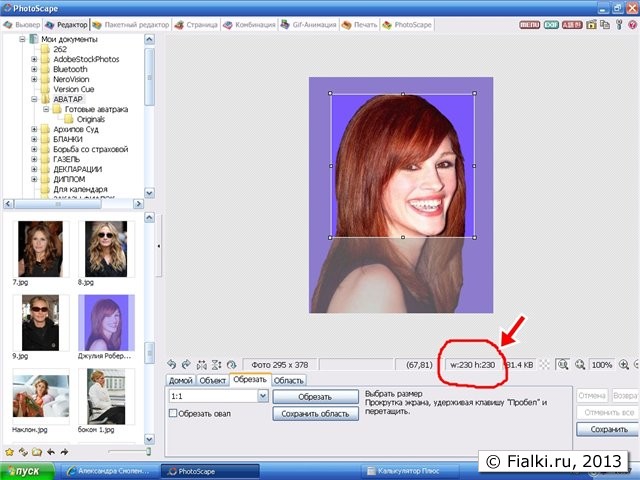The width and height of the screenshot is (640, 480).
Task: Click the back arrow icon below thumbnails
Action: 51,451
